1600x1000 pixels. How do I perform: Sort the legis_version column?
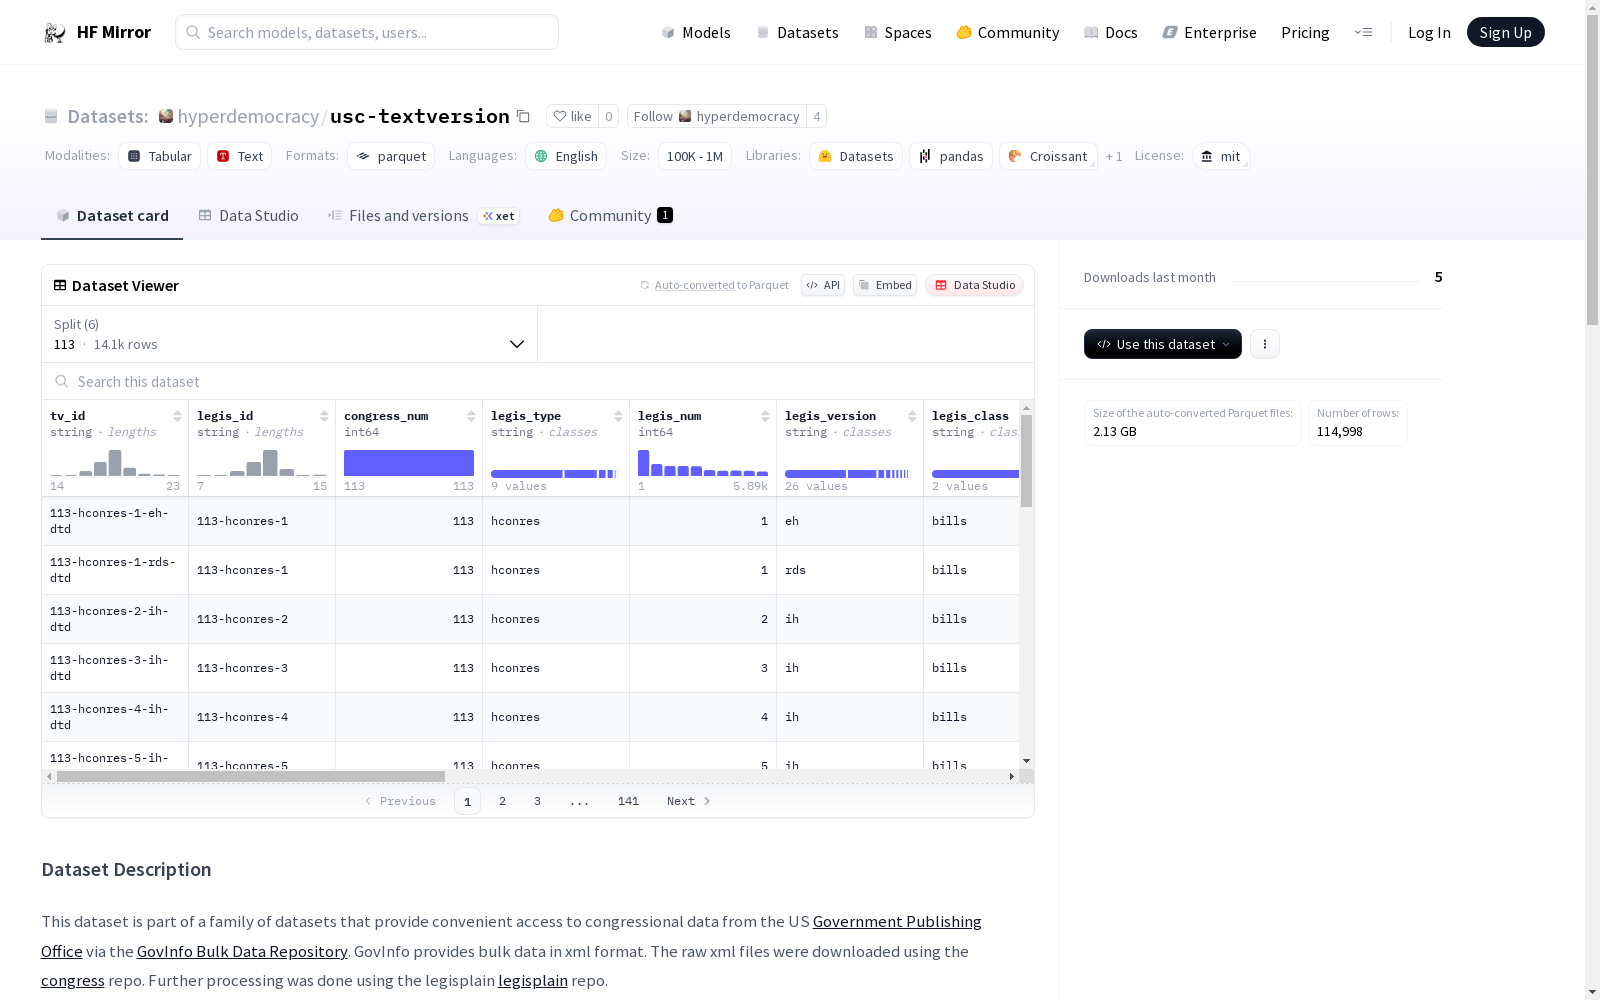[912, 416]
